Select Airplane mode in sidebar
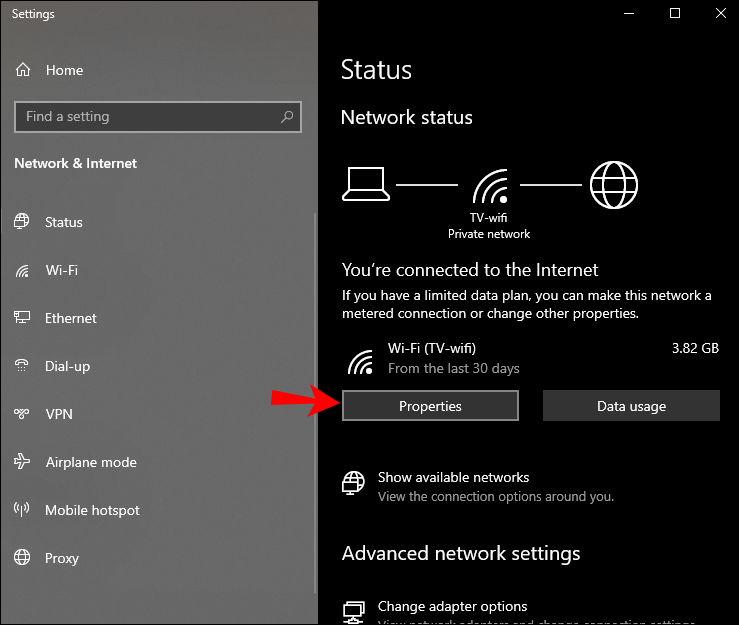Image resolution: width=739 pixels, height=625 pixels. pyautogui.click(x=91, y=462)
